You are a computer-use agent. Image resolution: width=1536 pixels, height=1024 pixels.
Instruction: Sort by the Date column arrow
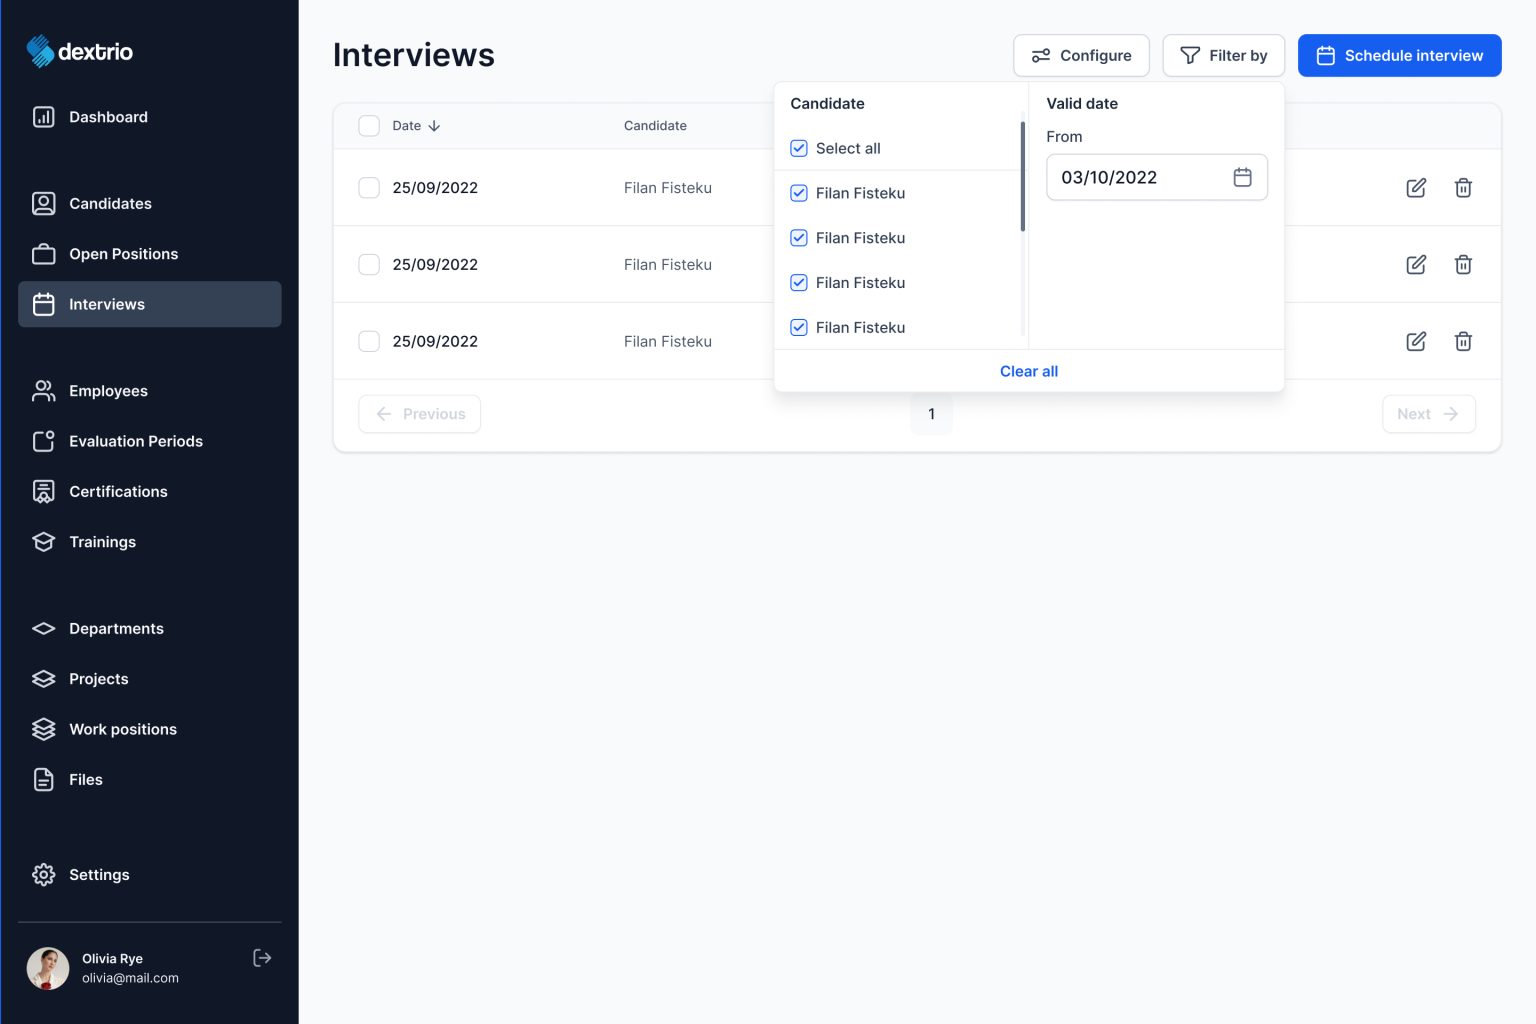[x=434, y=126]
